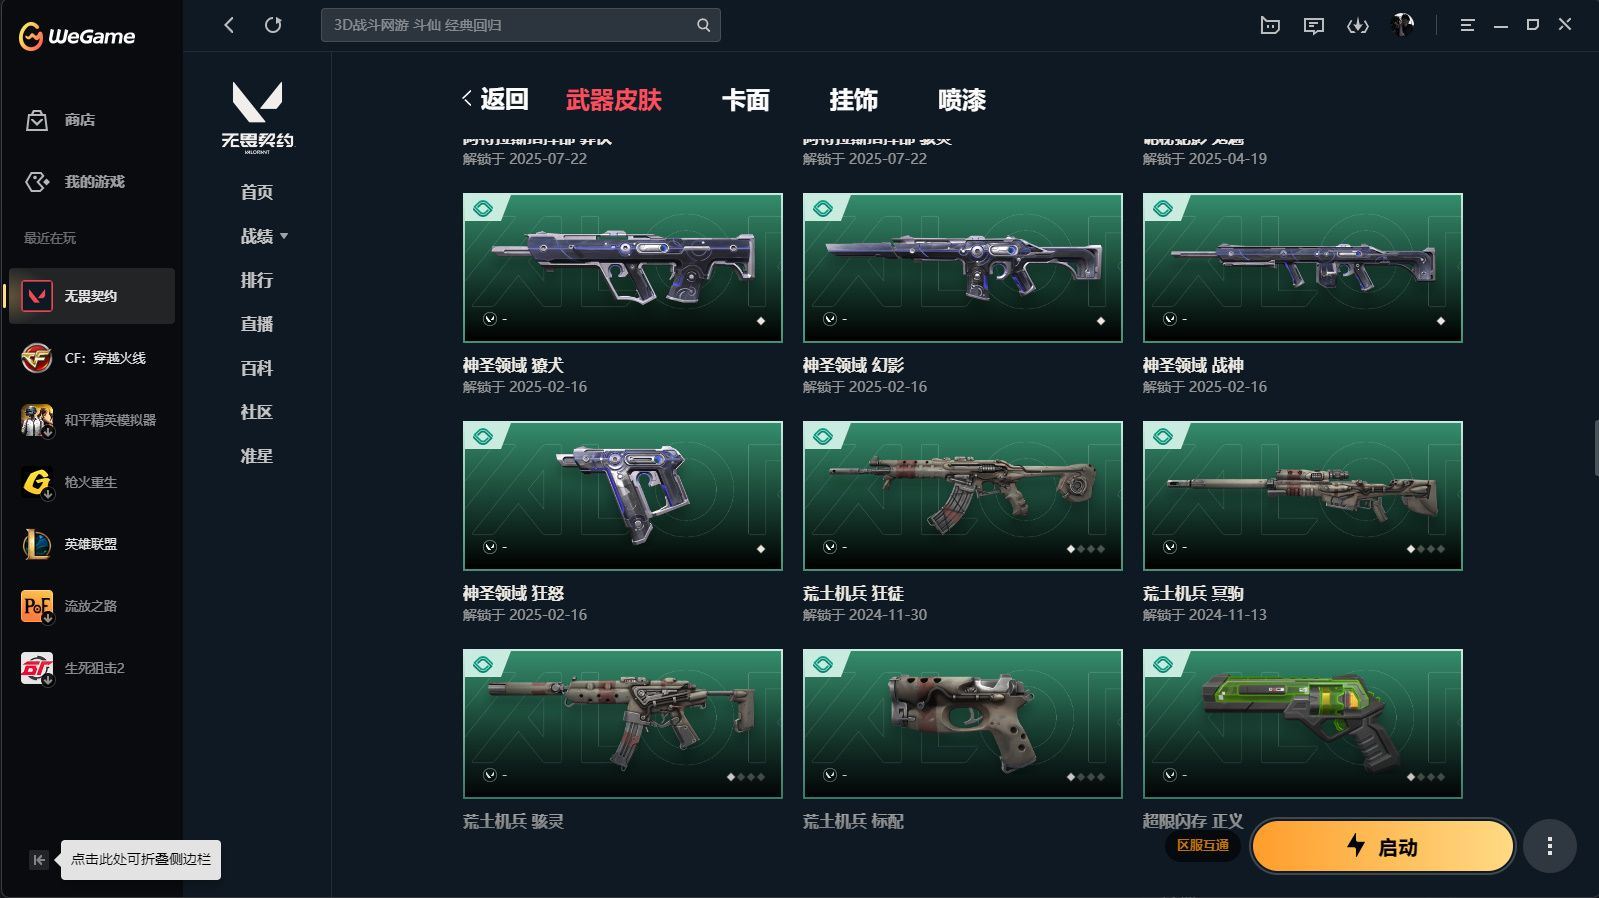Select 英雄联盟 in recent games list
The width and height of the screenshot is (1599, 898).
tap(92, 544)
